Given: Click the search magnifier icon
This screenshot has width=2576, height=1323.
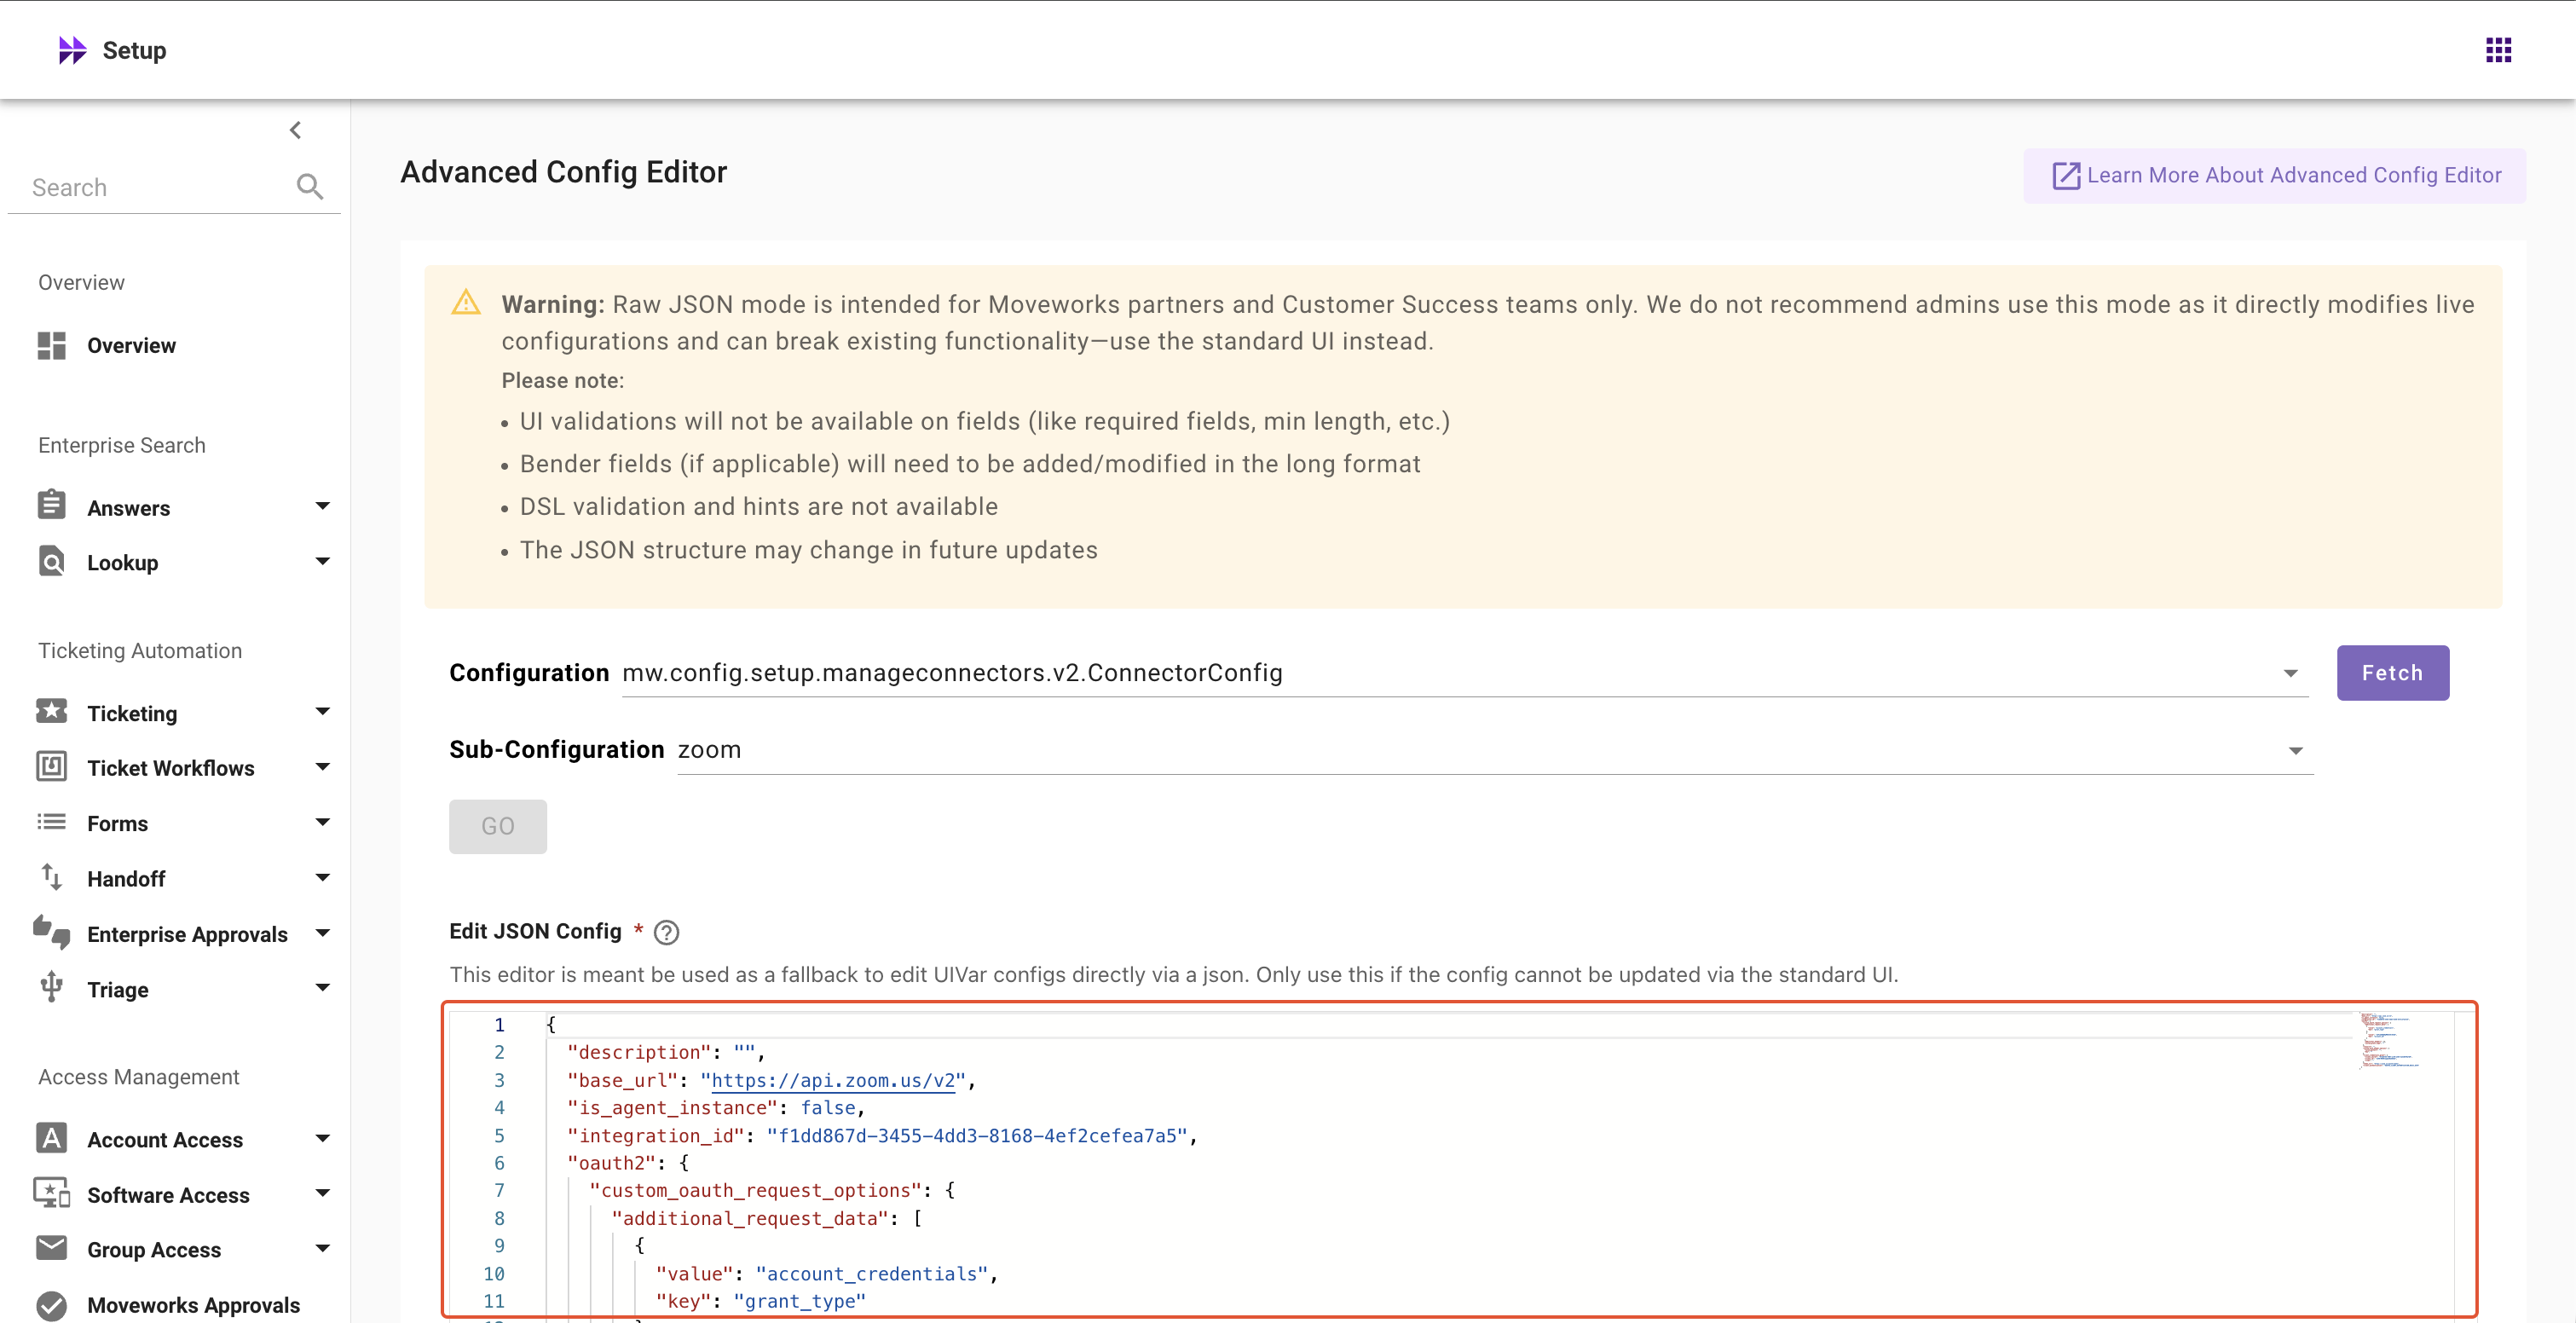Looking at the screenshot, I should click(310, 187).
